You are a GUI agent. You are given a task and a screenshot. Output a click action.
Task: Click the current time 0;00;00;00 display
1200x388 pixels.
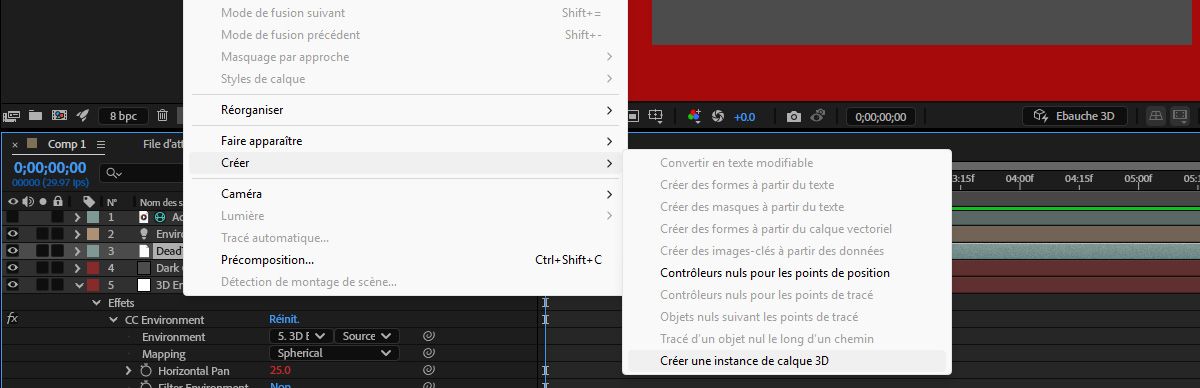click(50, 168)
